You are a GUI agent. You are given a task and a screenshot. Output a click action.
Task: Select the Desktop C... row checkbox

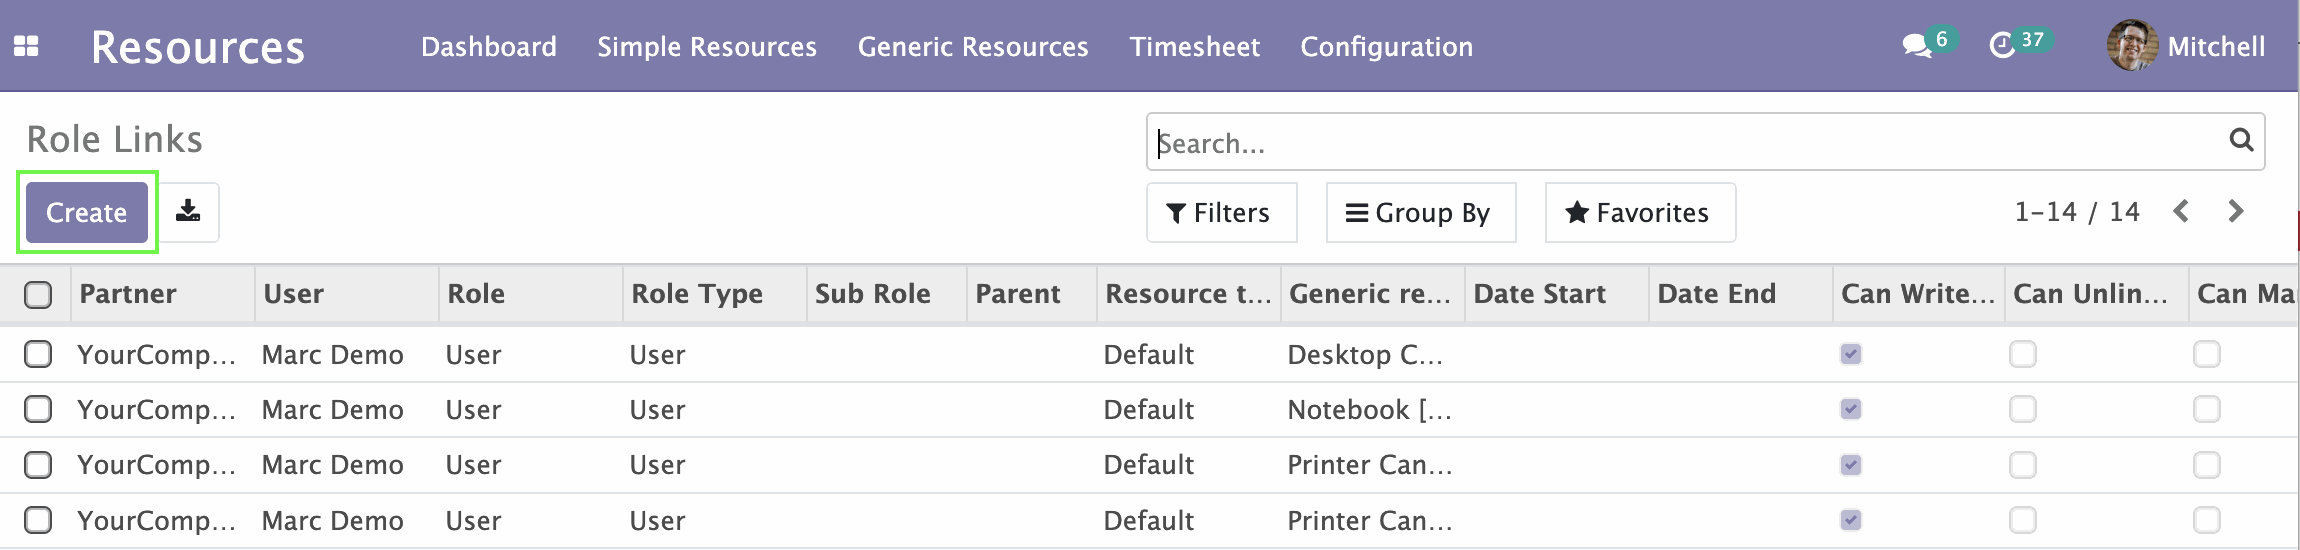[38, 354]
